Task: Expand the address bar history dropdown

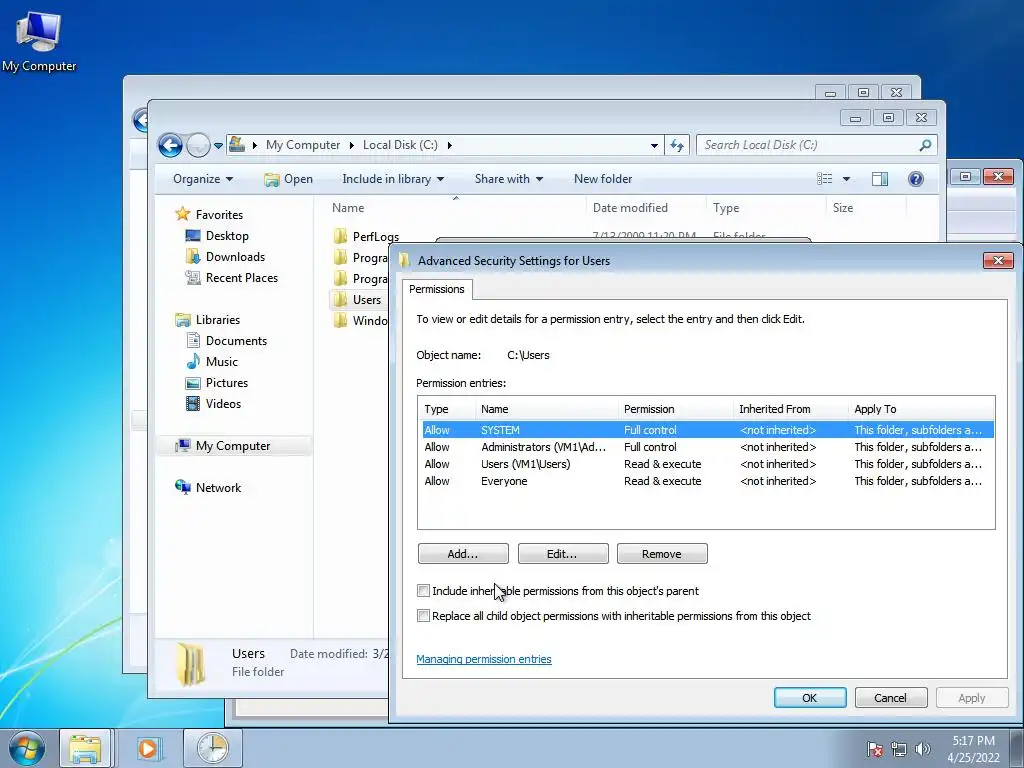Action: tap(654, 146)
